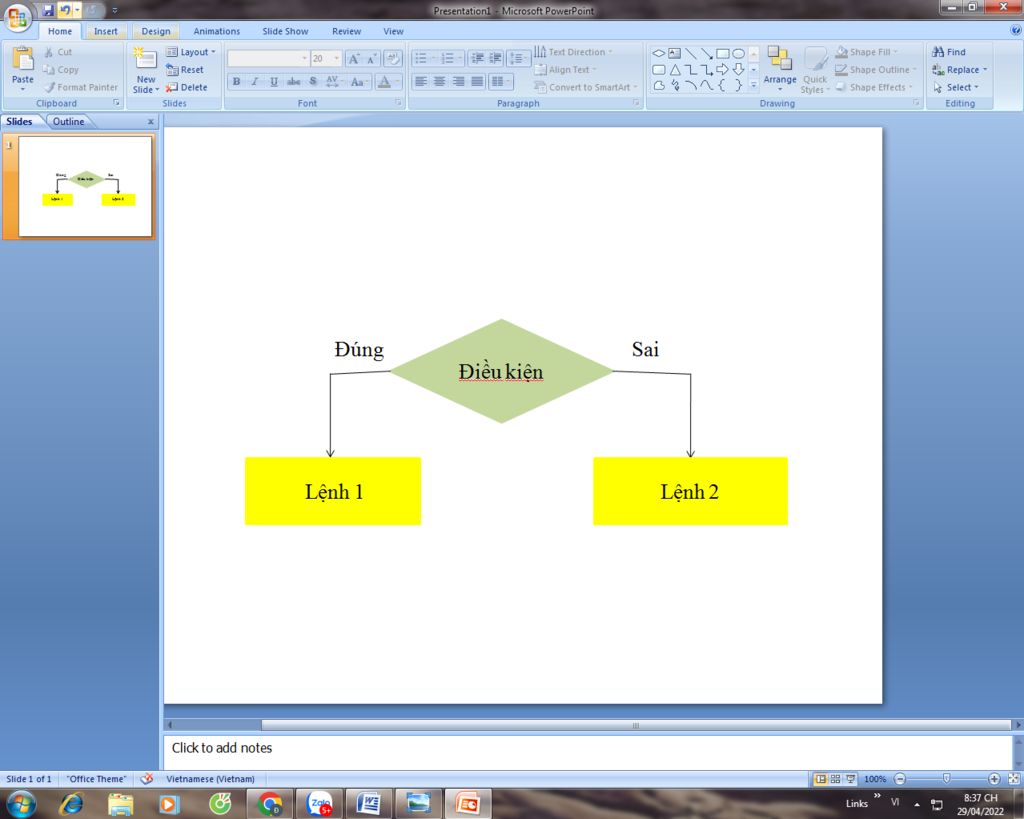Click the diamond shape in Shapes gallery
Image resolution: width=1024 pixels, height=819 pixels.
(x=658, y=54)
